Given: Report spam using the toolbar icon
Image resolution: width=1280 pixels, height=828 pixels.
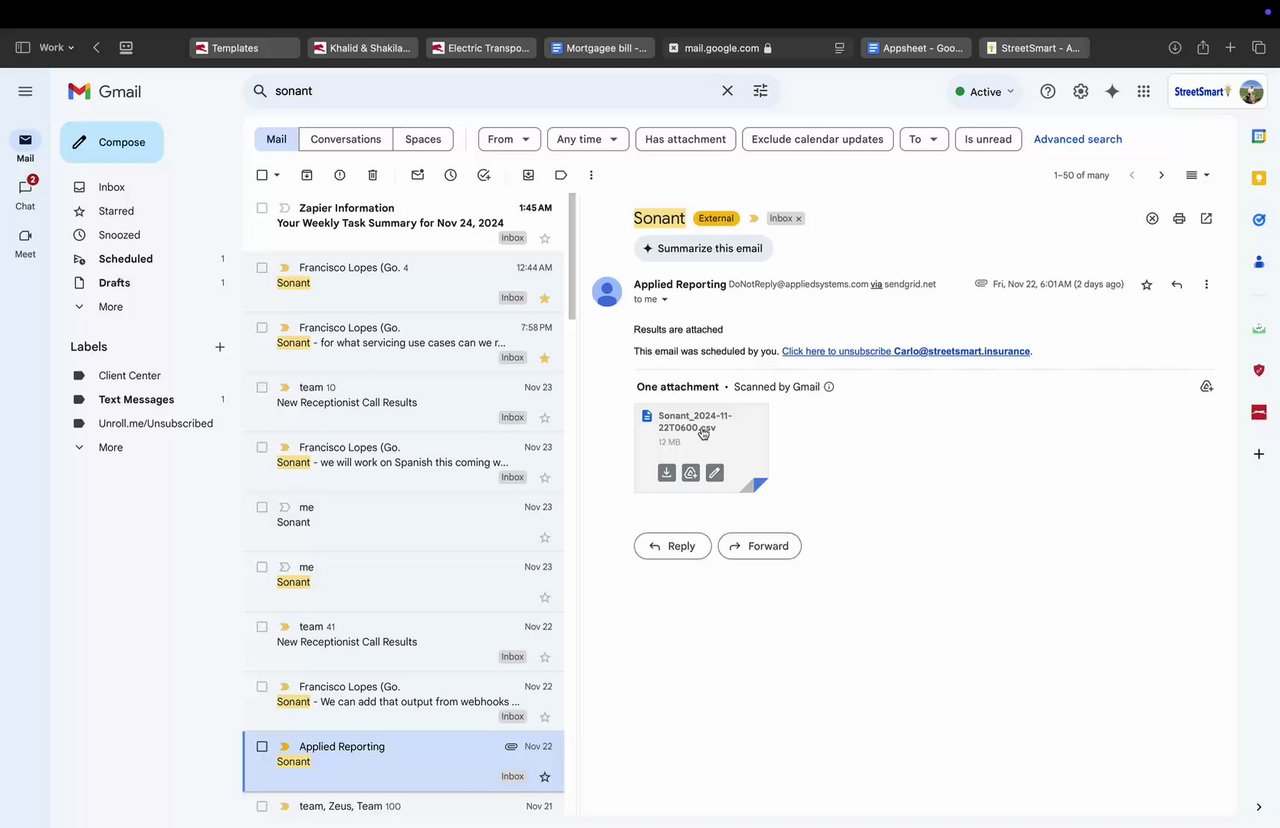Looking at the screenshot, I should tap(340, 175).
